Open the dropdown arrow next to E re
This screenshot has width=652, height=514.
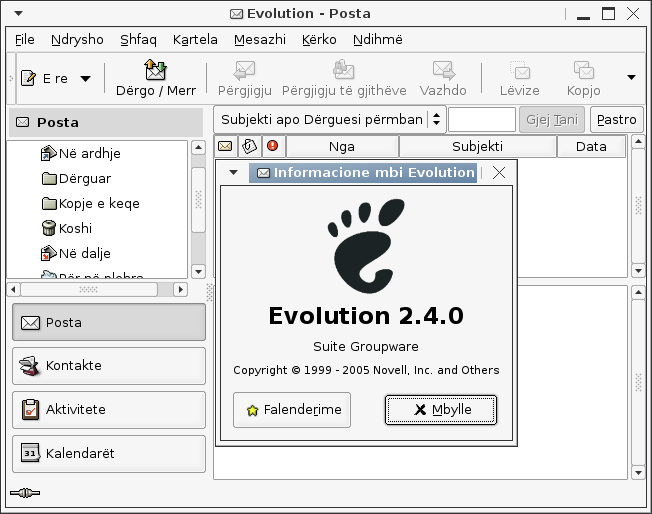tap(85, 79)
